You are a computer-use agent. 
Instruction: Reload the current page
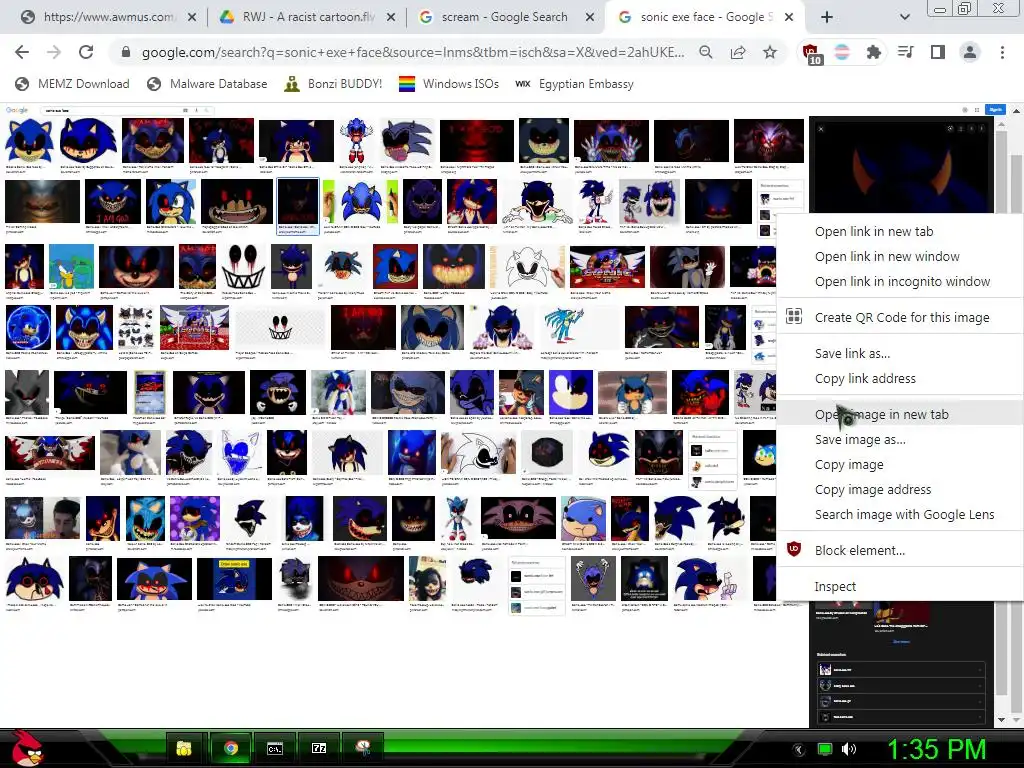pyautogui.click(x=86, y=52)
